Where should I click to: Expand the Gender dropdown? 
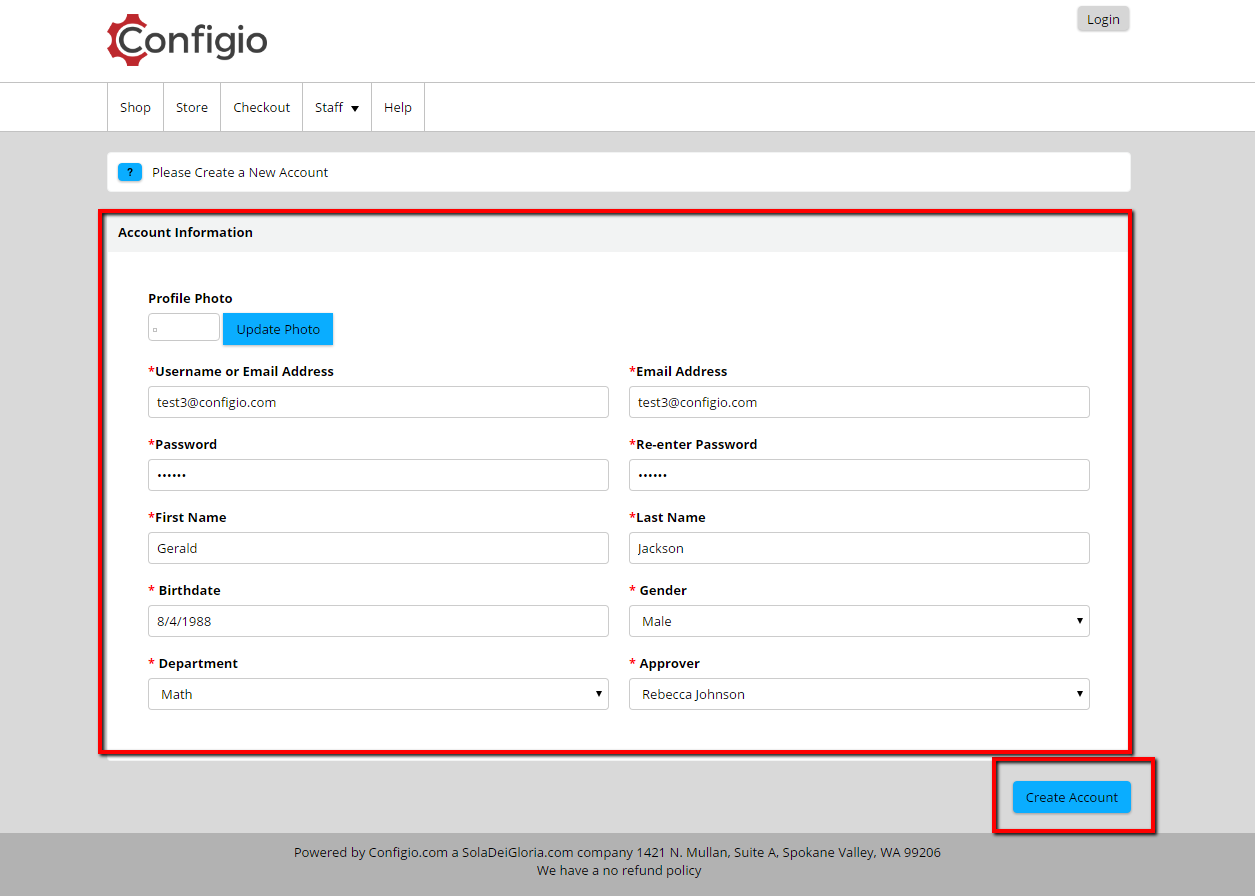pos(859,621)
